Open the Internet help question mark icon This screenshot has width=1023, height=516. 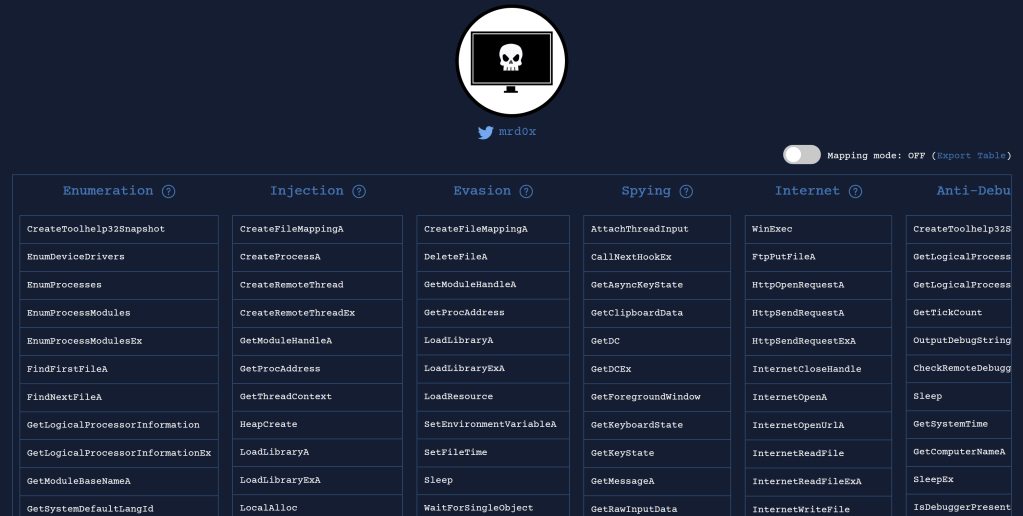click(x=855, y=191)
